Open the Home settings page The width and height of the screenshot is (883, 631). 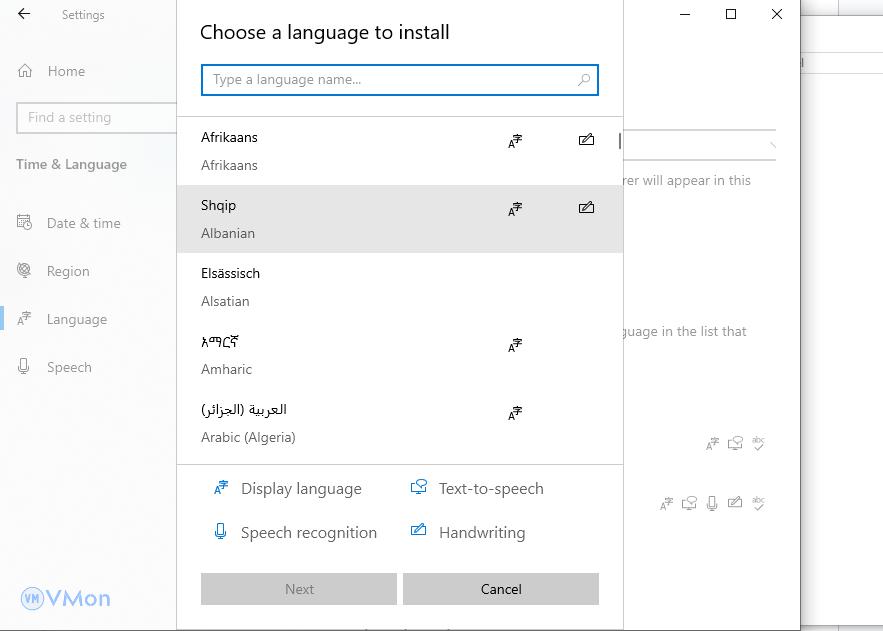tap(66, 71)
